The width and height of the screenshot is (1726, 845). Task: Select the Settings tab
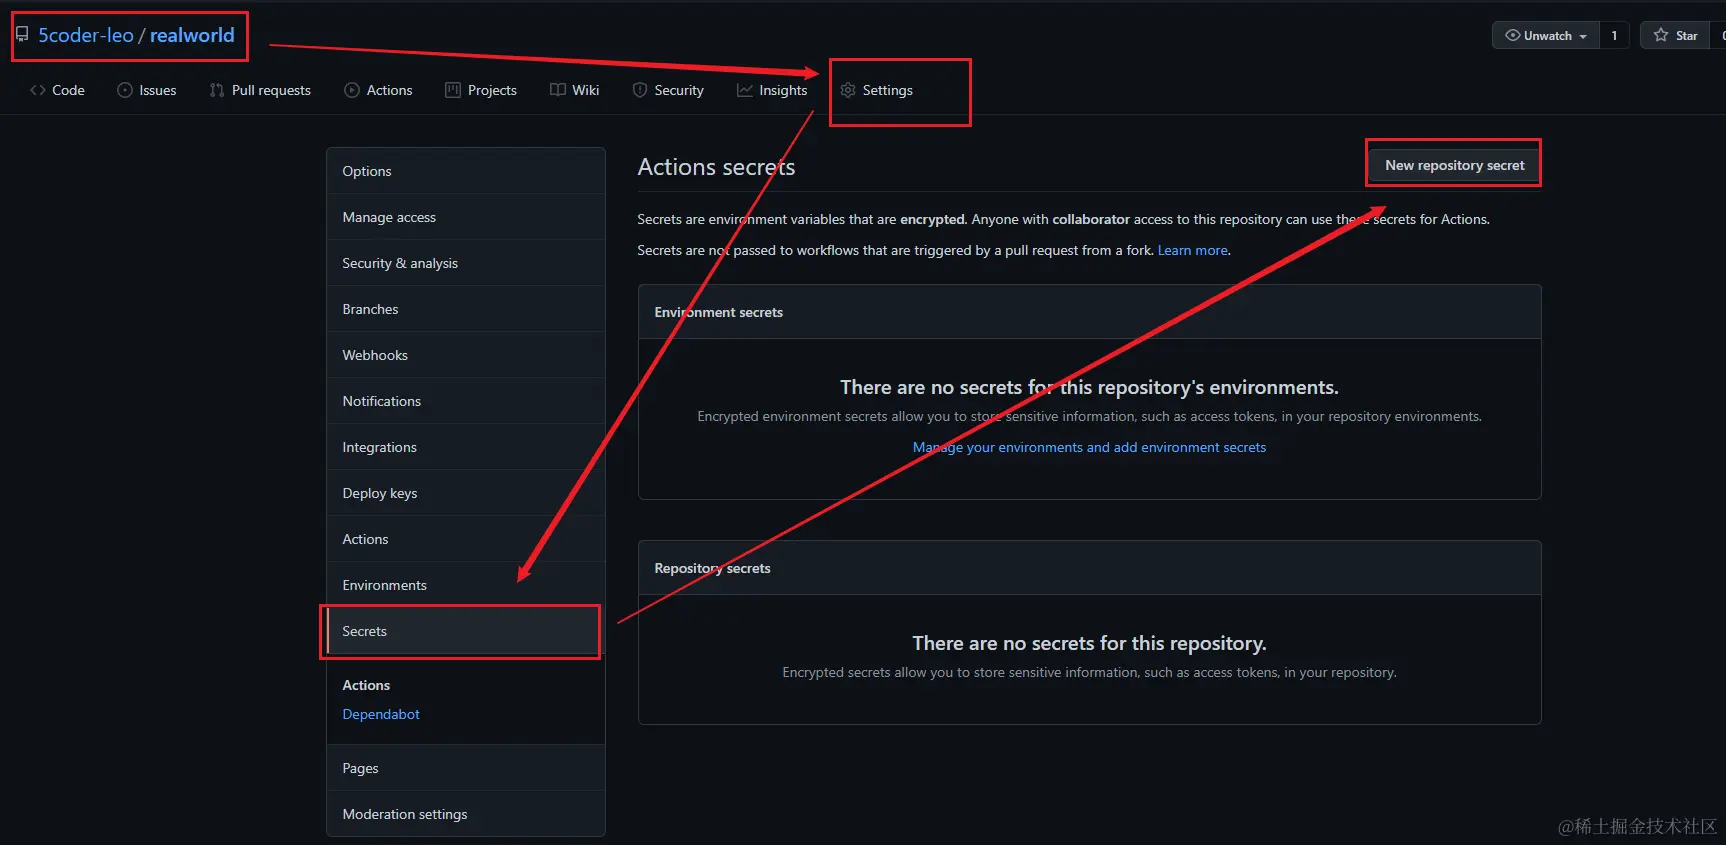[x=877, y=90]
